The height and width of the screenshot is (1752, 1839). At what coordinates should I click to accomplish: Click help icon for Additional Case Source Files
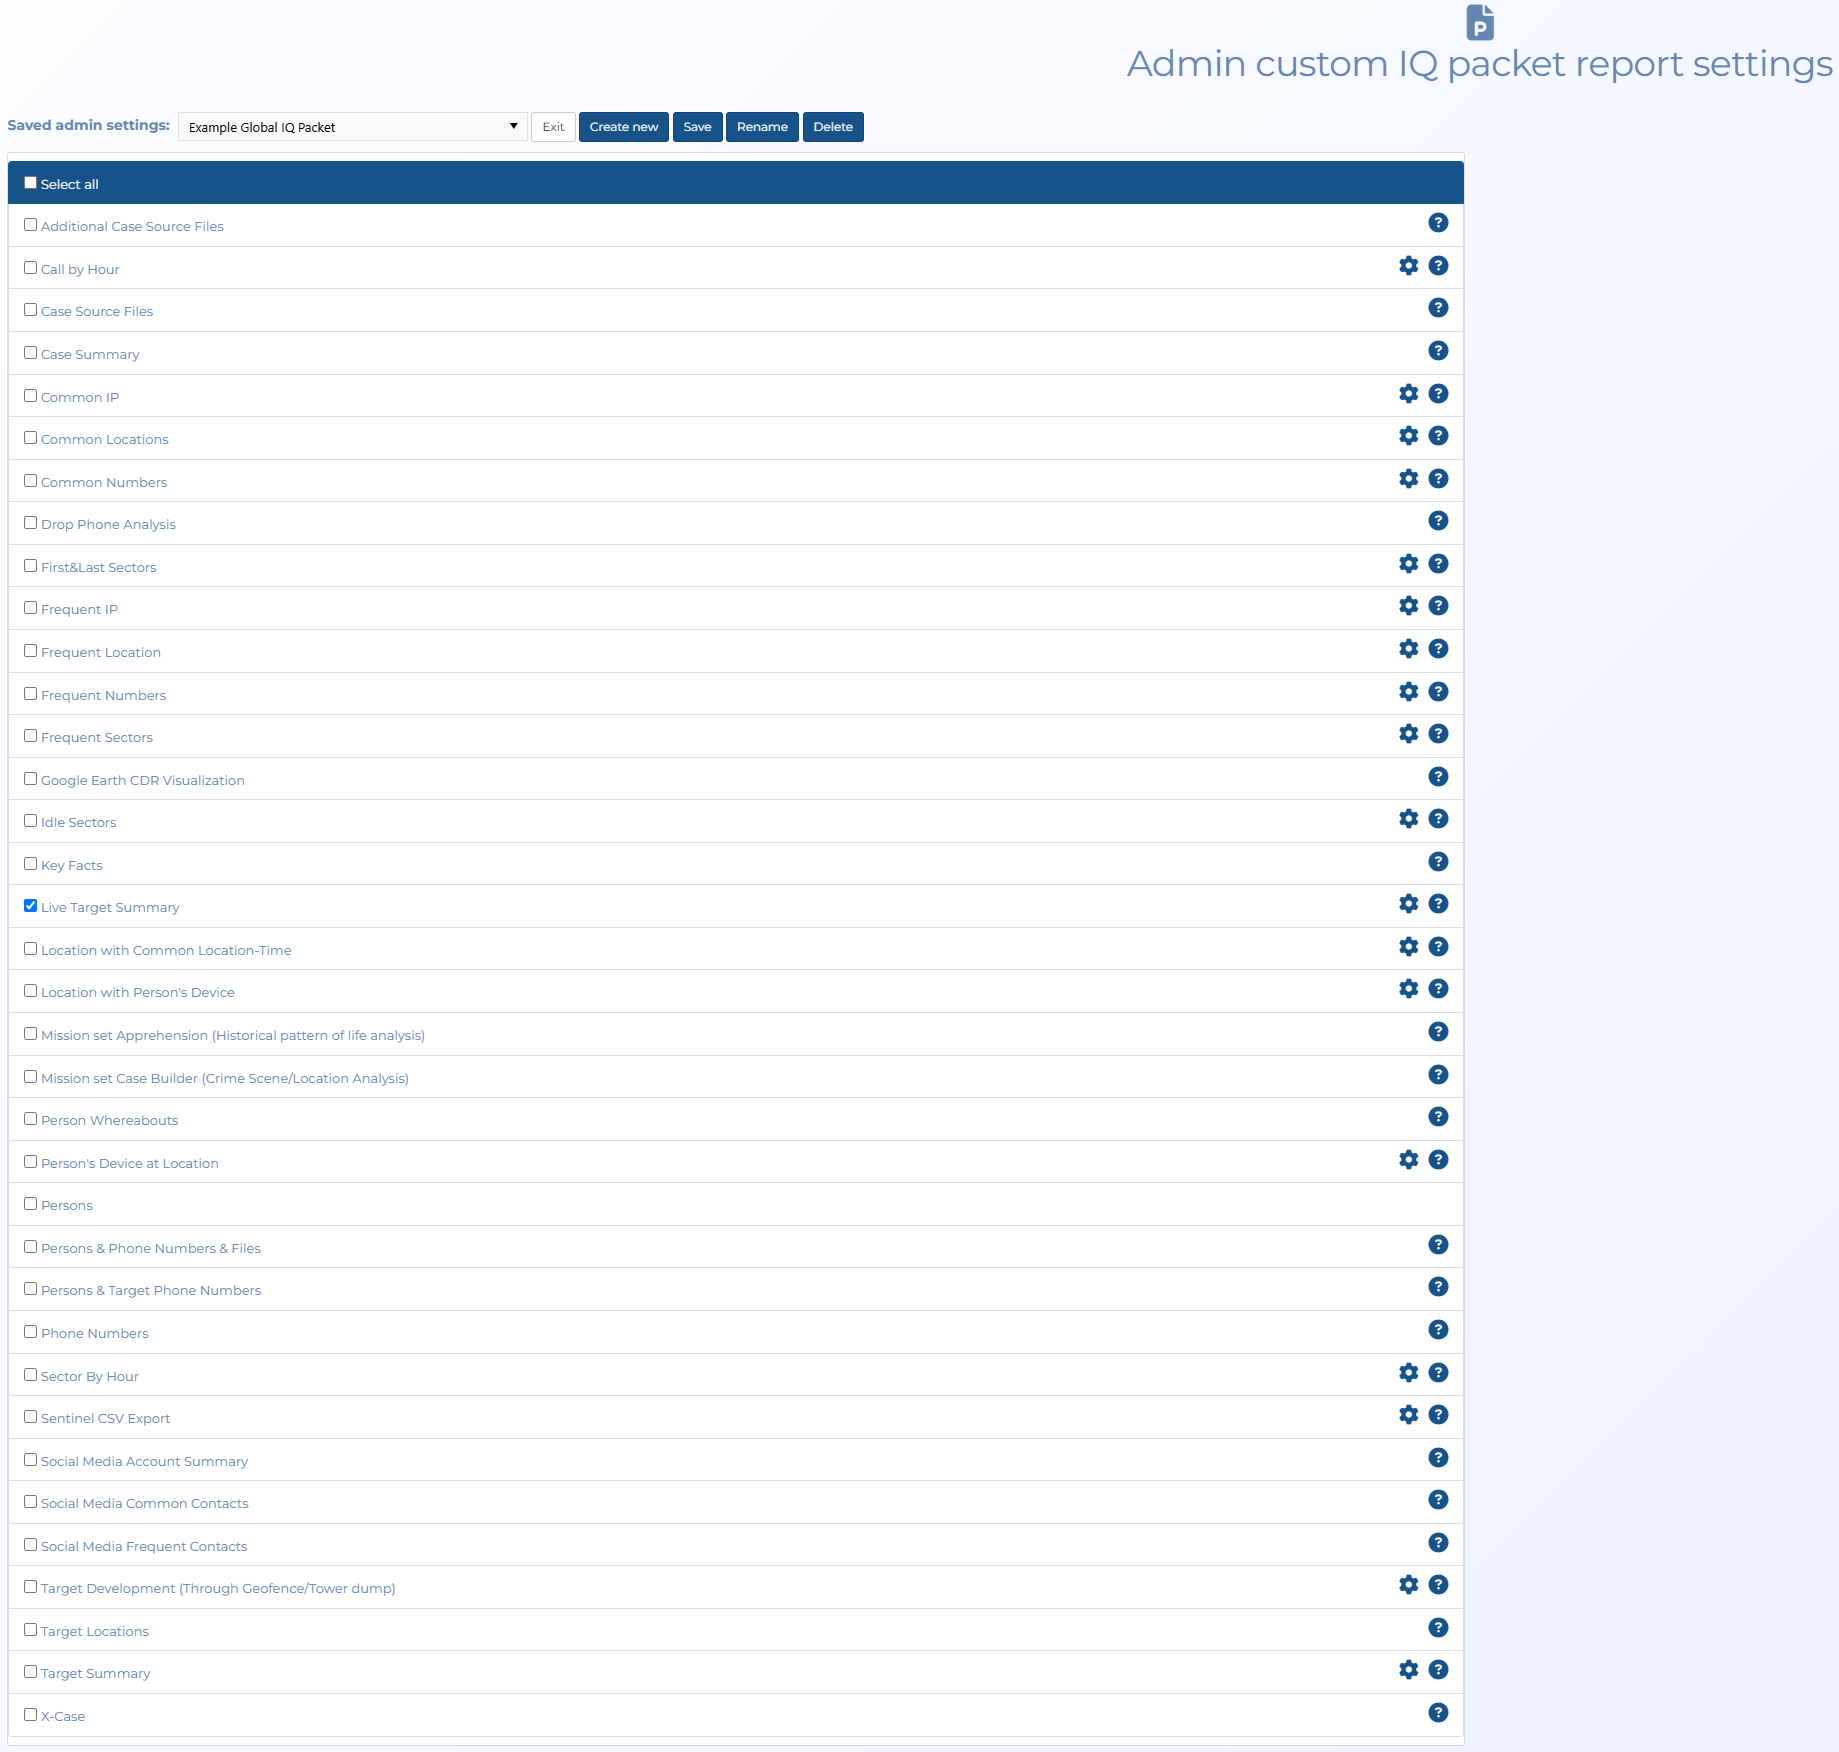click(1438, 223)
